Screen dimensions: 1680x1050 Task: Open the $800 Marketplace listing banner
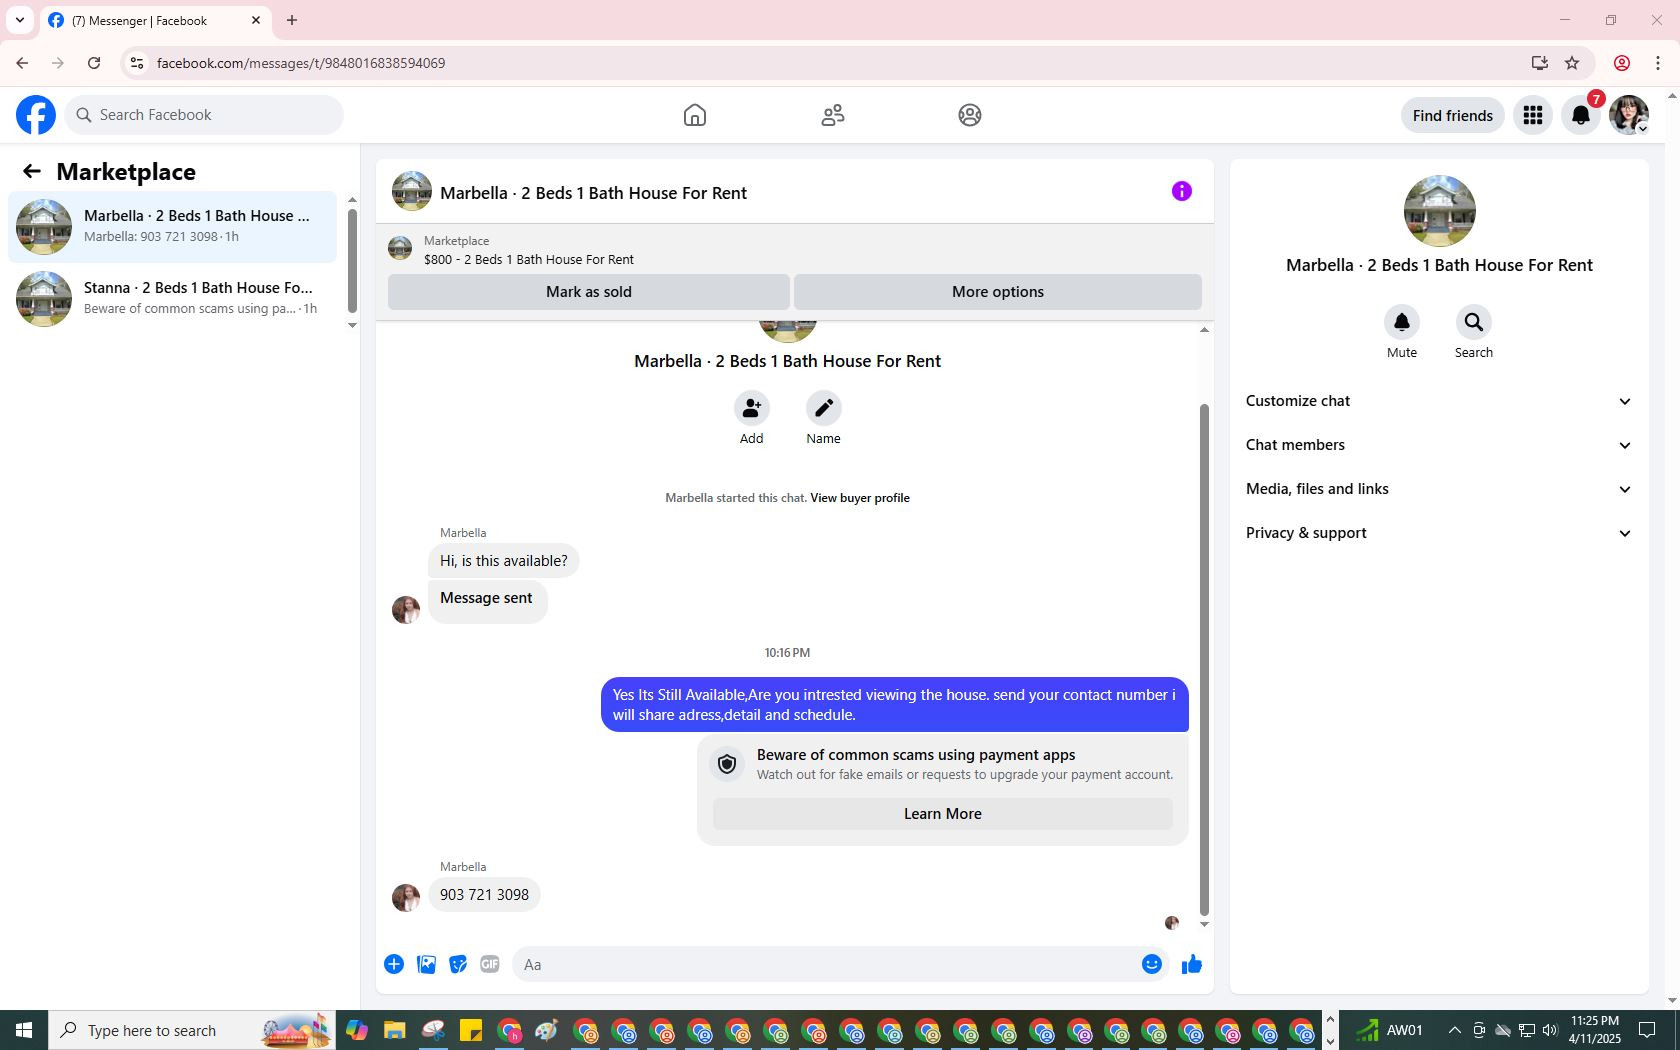795,250
